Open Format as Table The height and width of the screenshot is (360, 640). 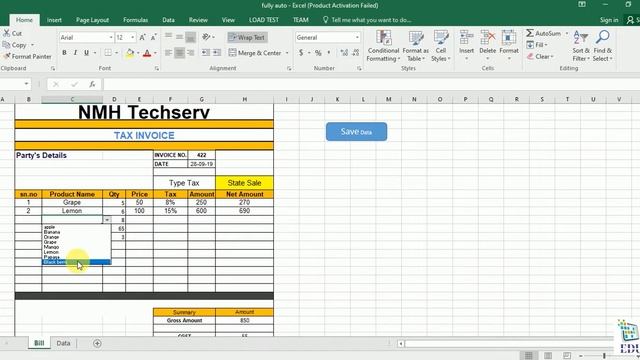pyautogui.click(x=416, y=46)
